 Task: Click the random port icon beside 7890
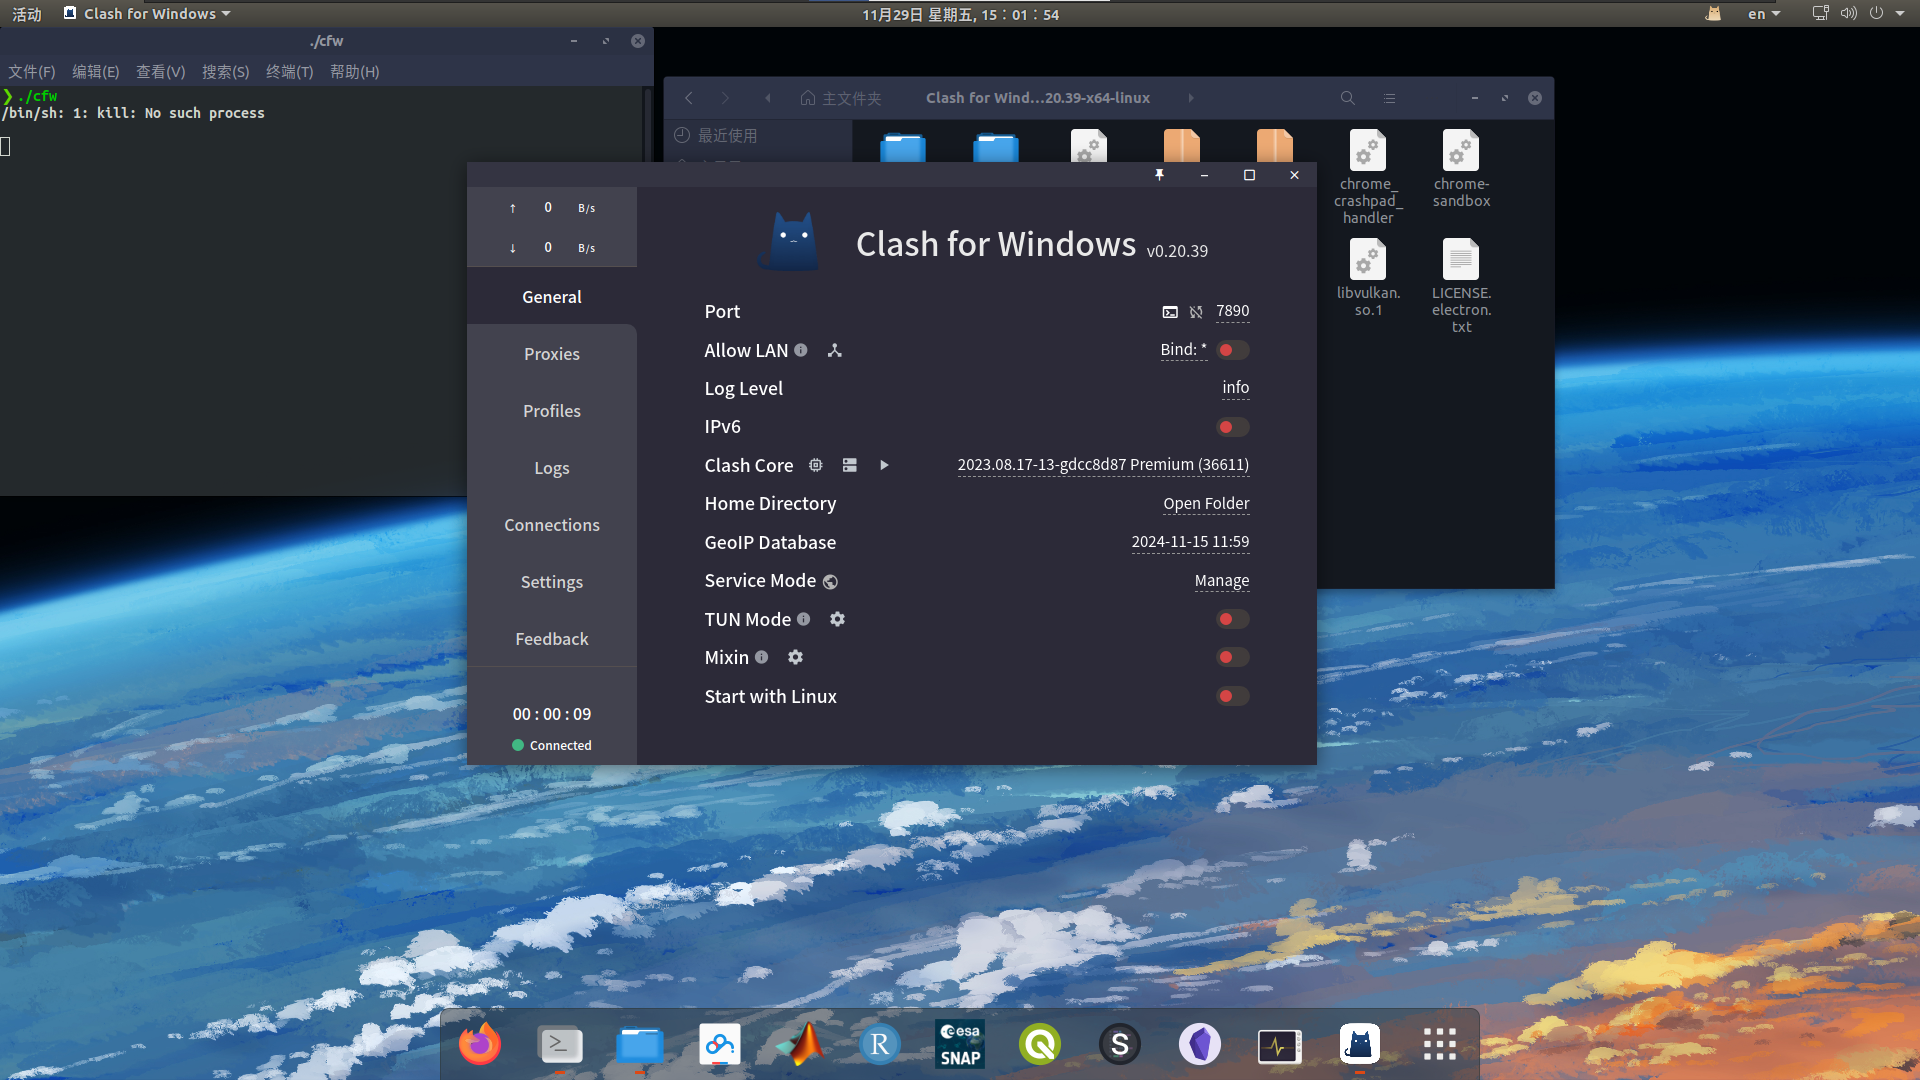coord(1196,312)
